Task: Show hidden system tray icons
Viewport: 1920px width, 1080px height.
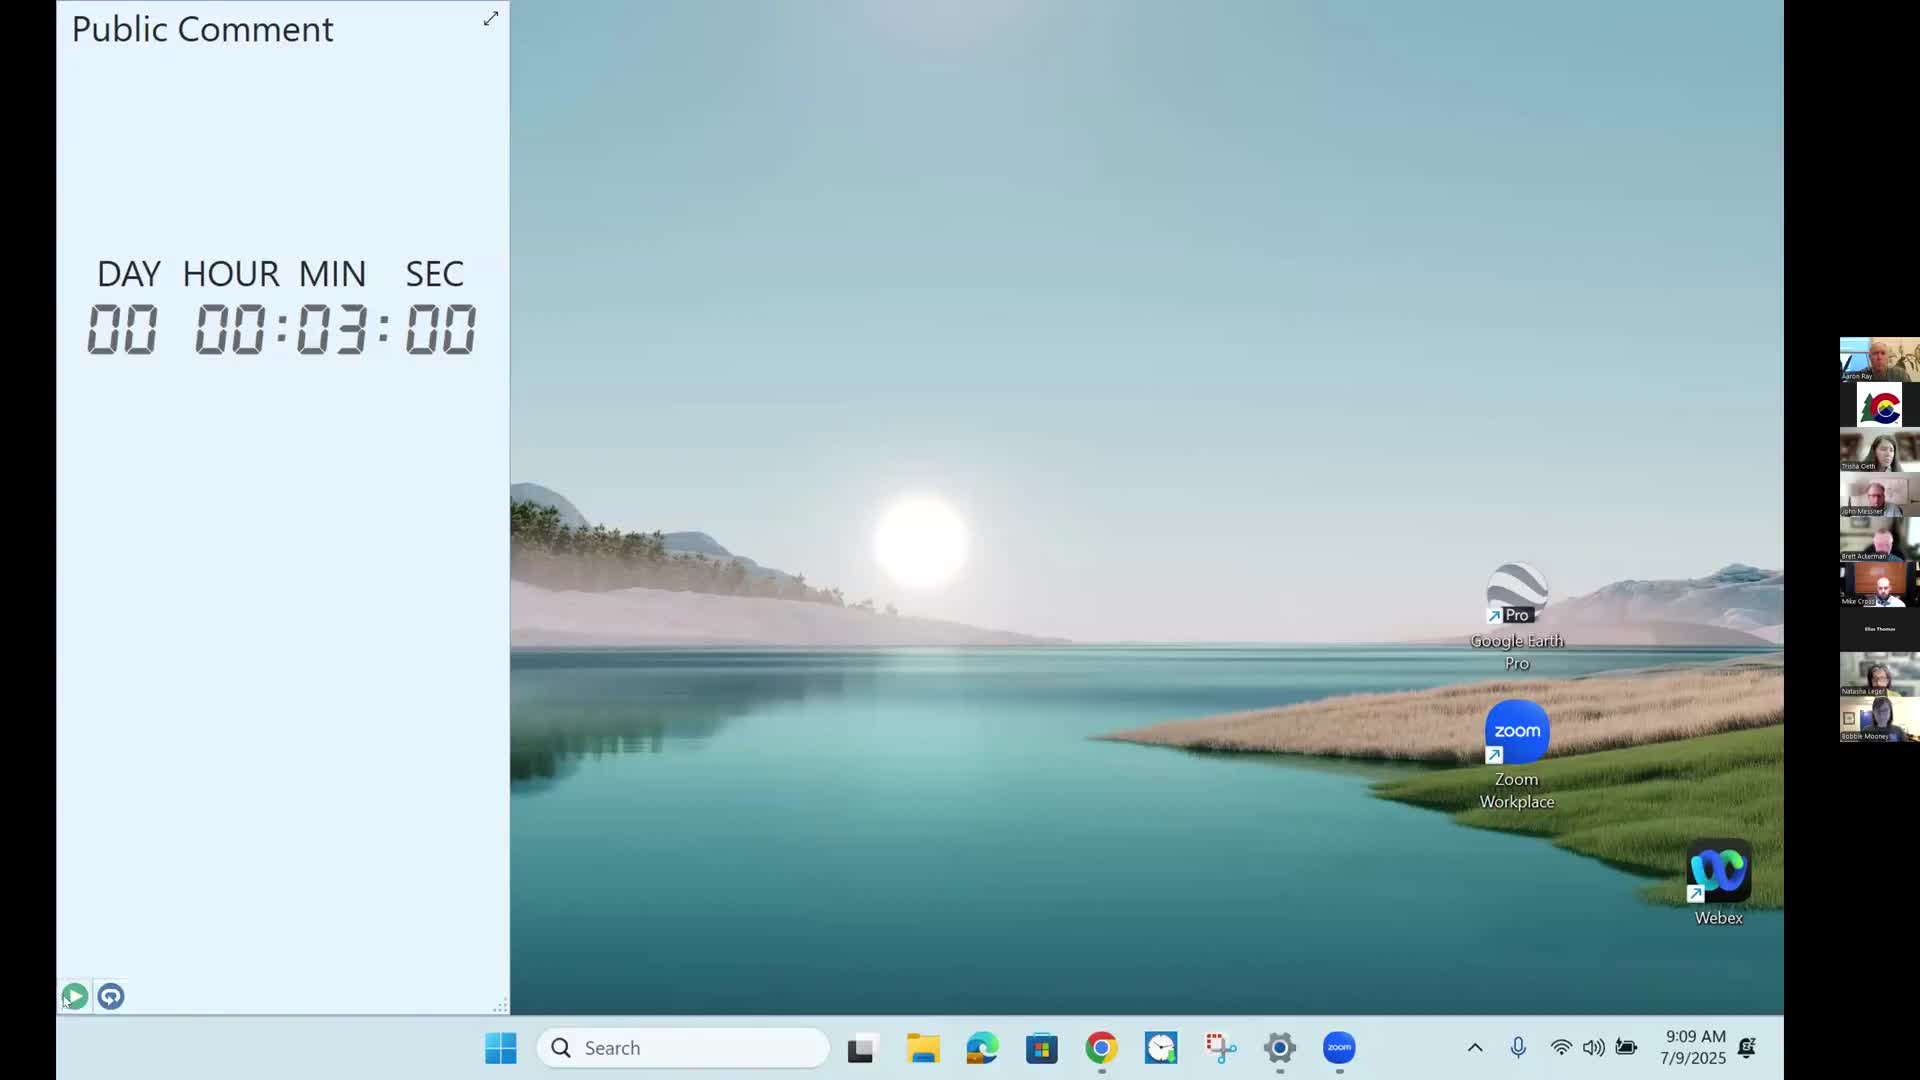Action: pos(1475,1048)
